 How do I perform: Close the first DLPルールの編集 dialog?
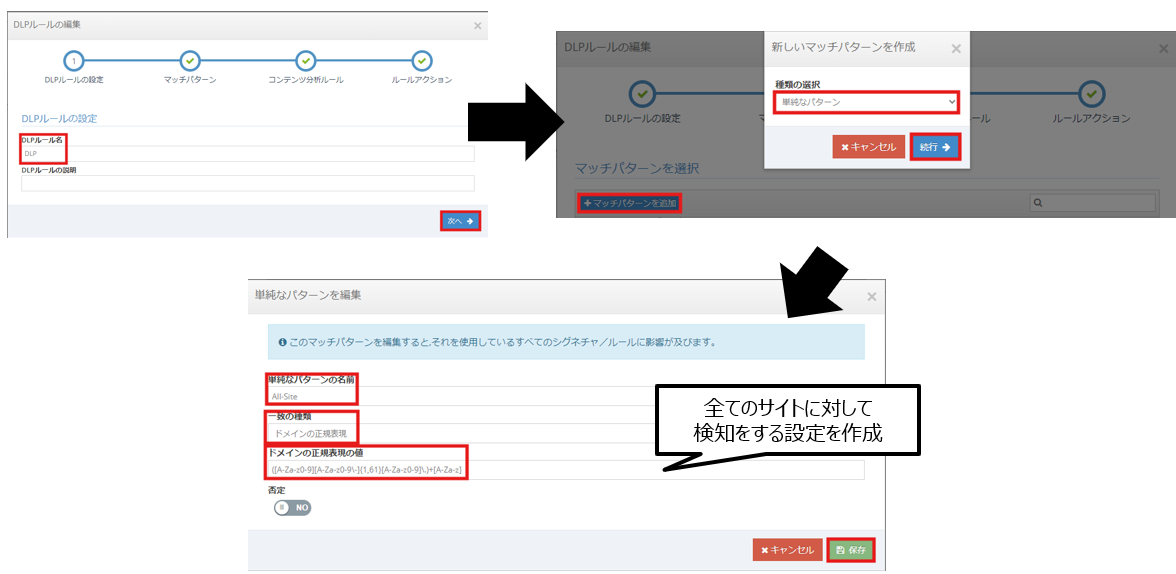(478, 25)
